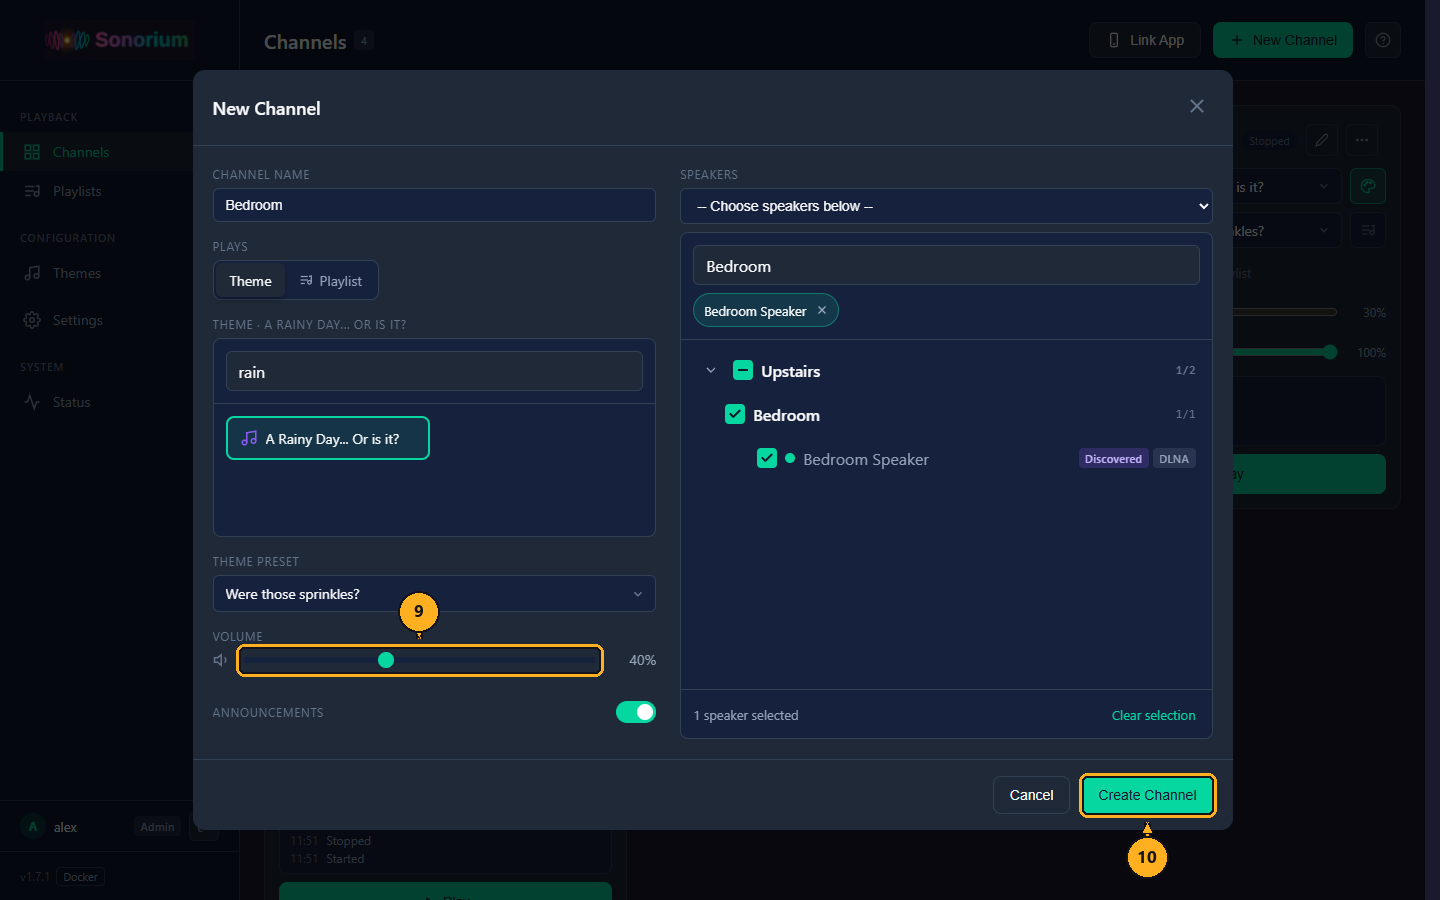Click the Create Channel button
This screenshot has height=900, width=1440.
click(1147, 795)
